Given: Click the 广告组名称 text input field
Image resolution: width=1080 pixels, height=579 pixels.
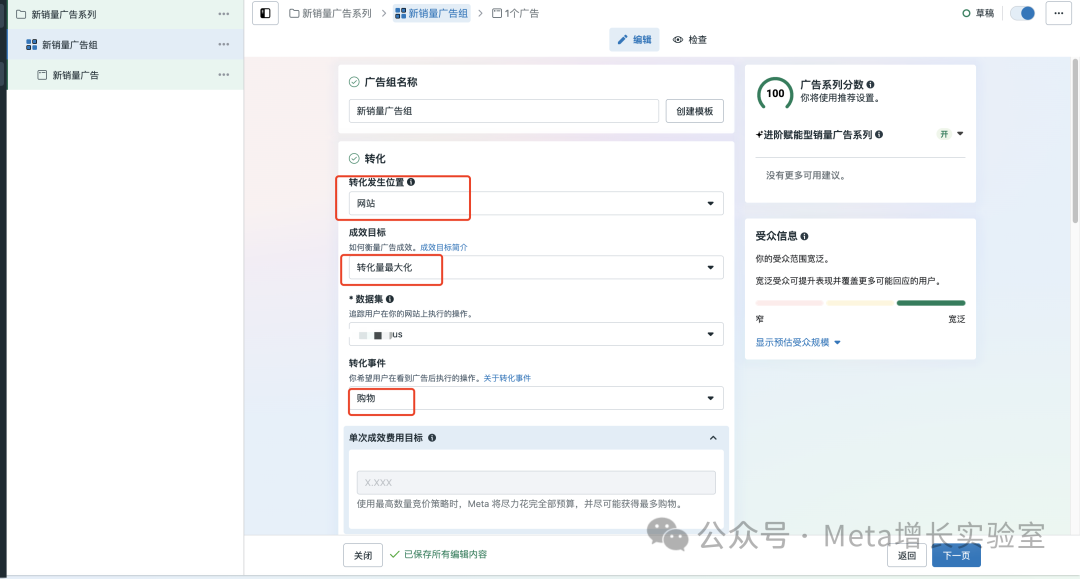Looking at the screenshot, I should (x=503, y=110).
